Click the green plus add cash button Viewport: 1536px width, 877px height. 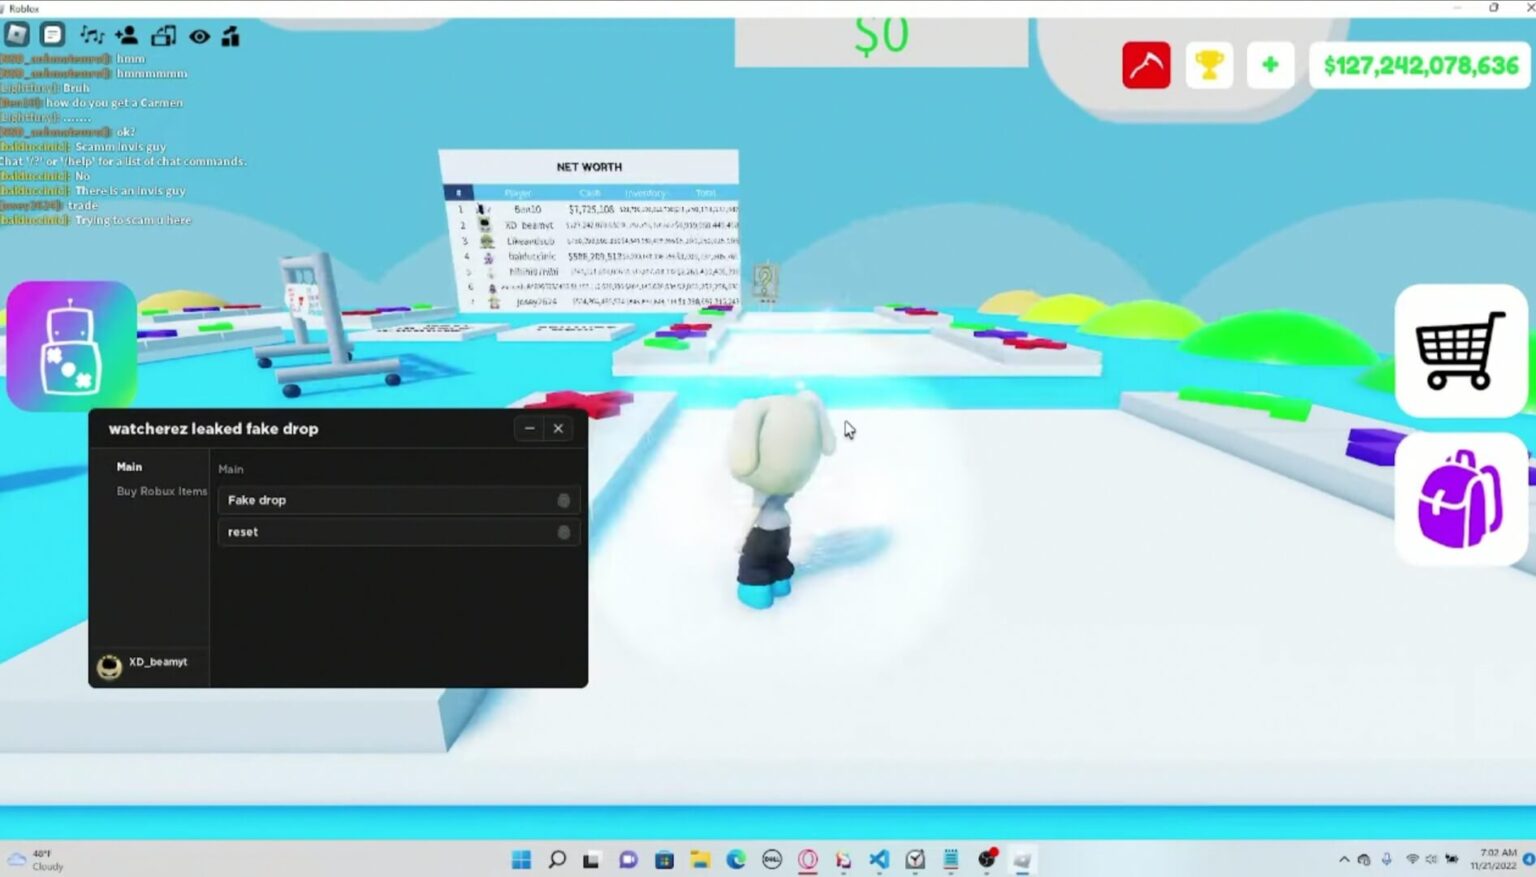click(x=1270, y=65)
